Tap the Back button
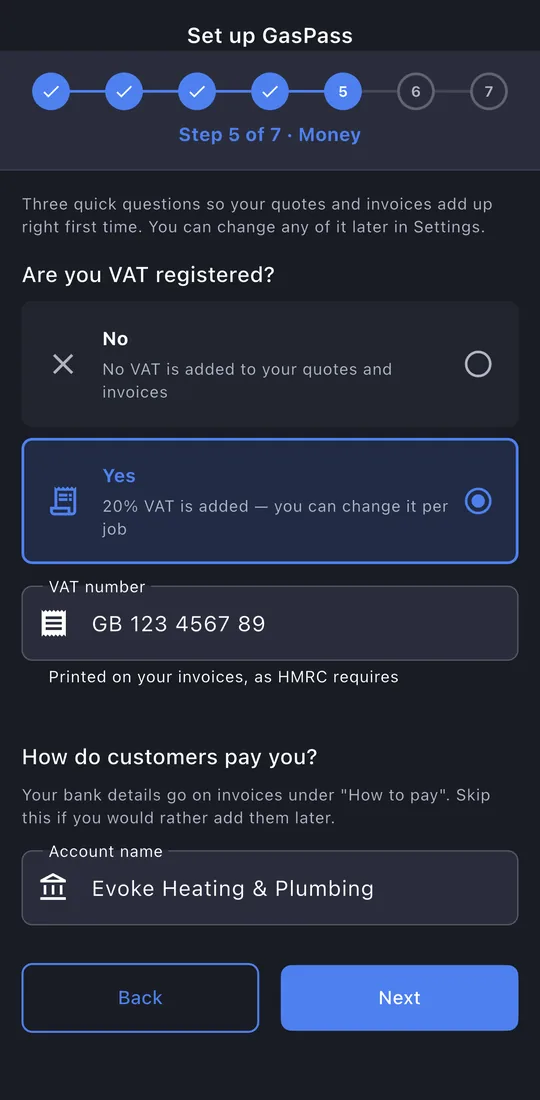The height and width of the screenshot is (1100, 540). (140, 998)
